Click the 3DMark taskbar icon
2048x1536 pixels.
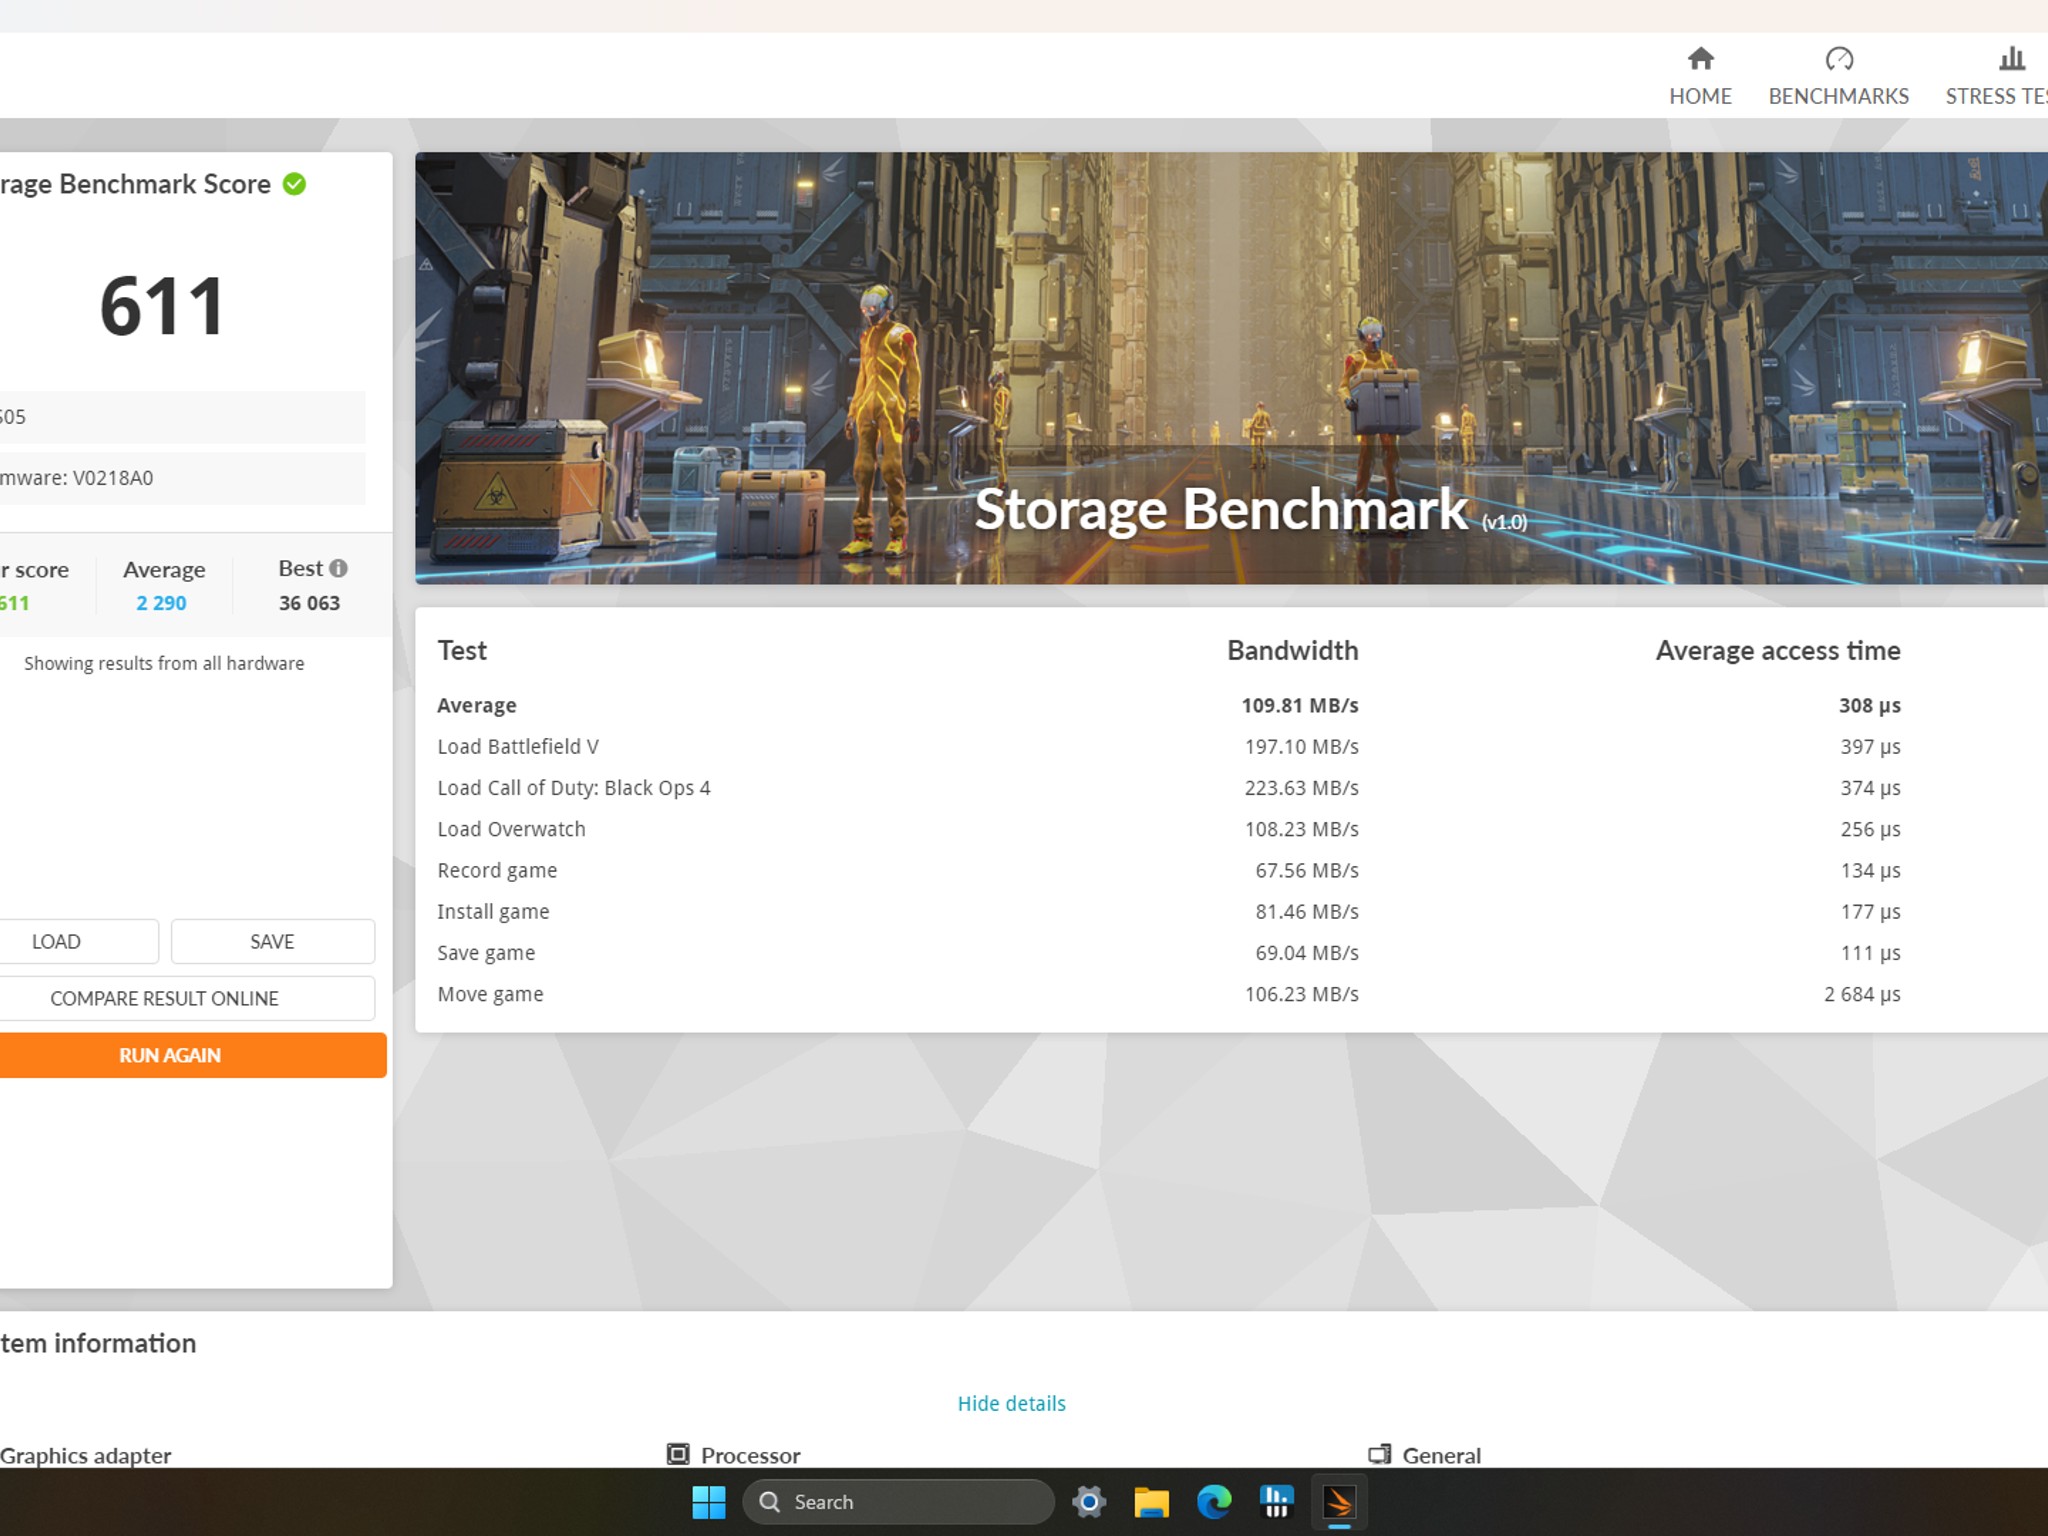point(1339,1502)
